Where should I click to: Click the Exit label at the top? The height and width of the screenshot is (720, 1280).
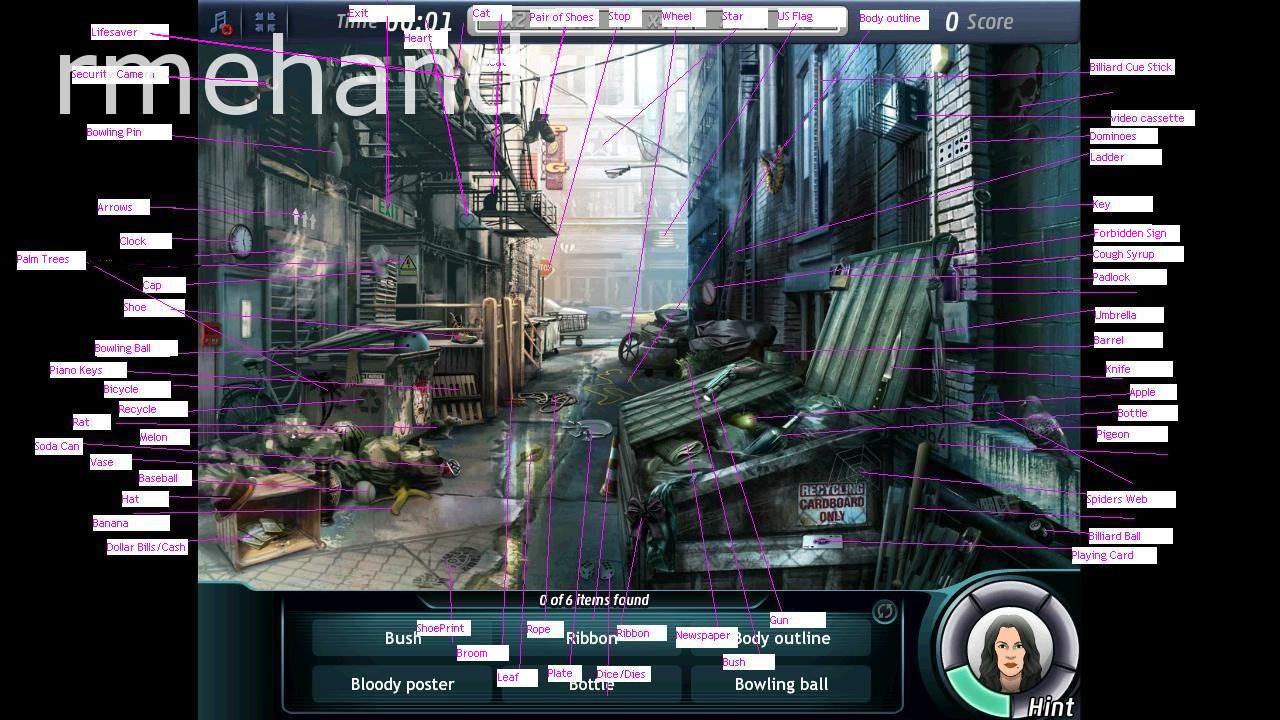coord(357,13)
